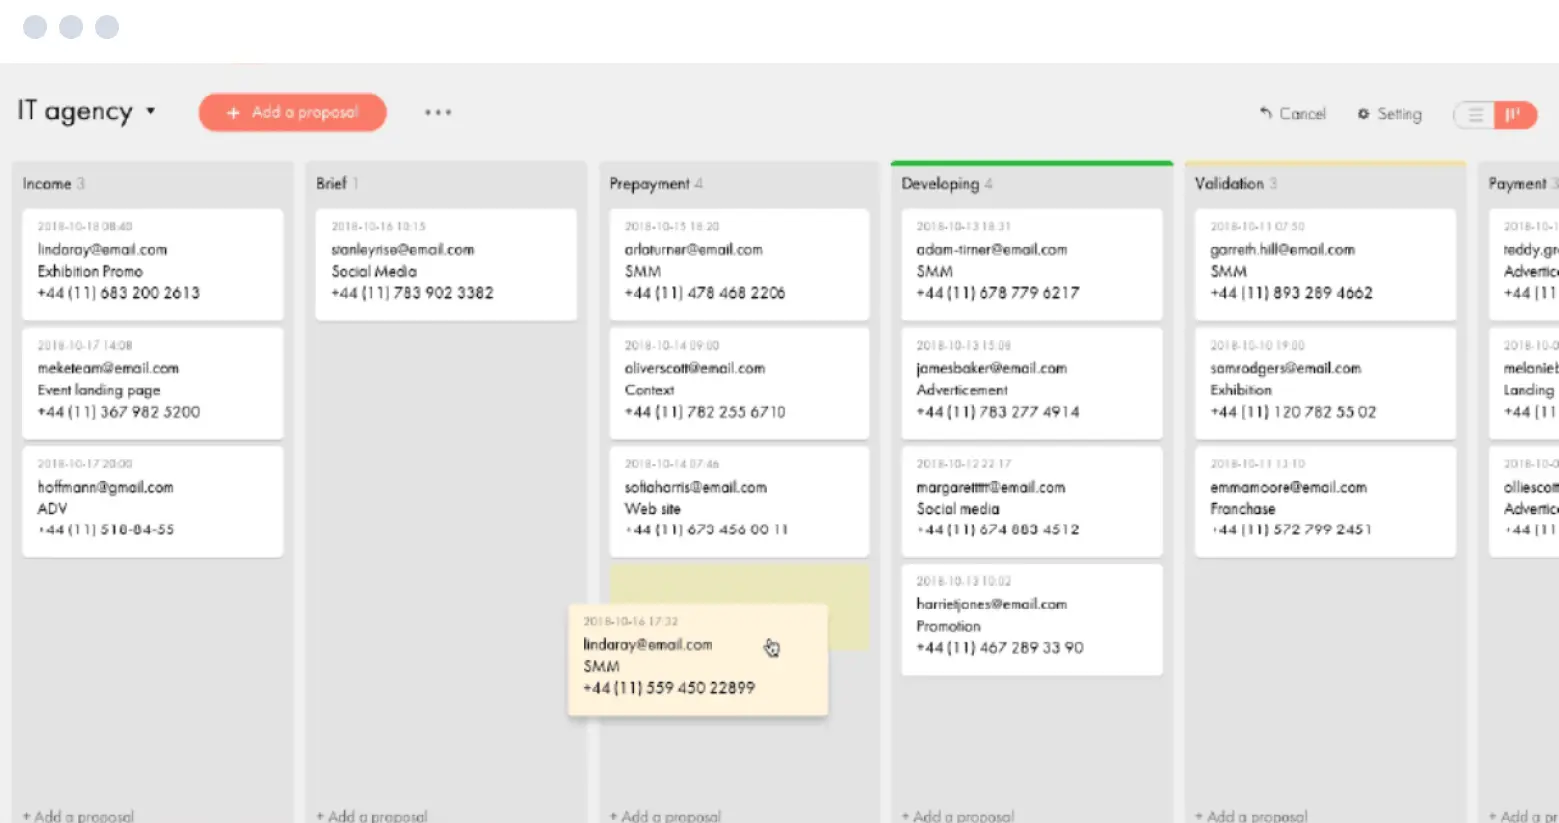The width and height of the screenshot is (1559, 823).
Task: Click Add a proposal under Income column
Action: (x=78, y=815)
